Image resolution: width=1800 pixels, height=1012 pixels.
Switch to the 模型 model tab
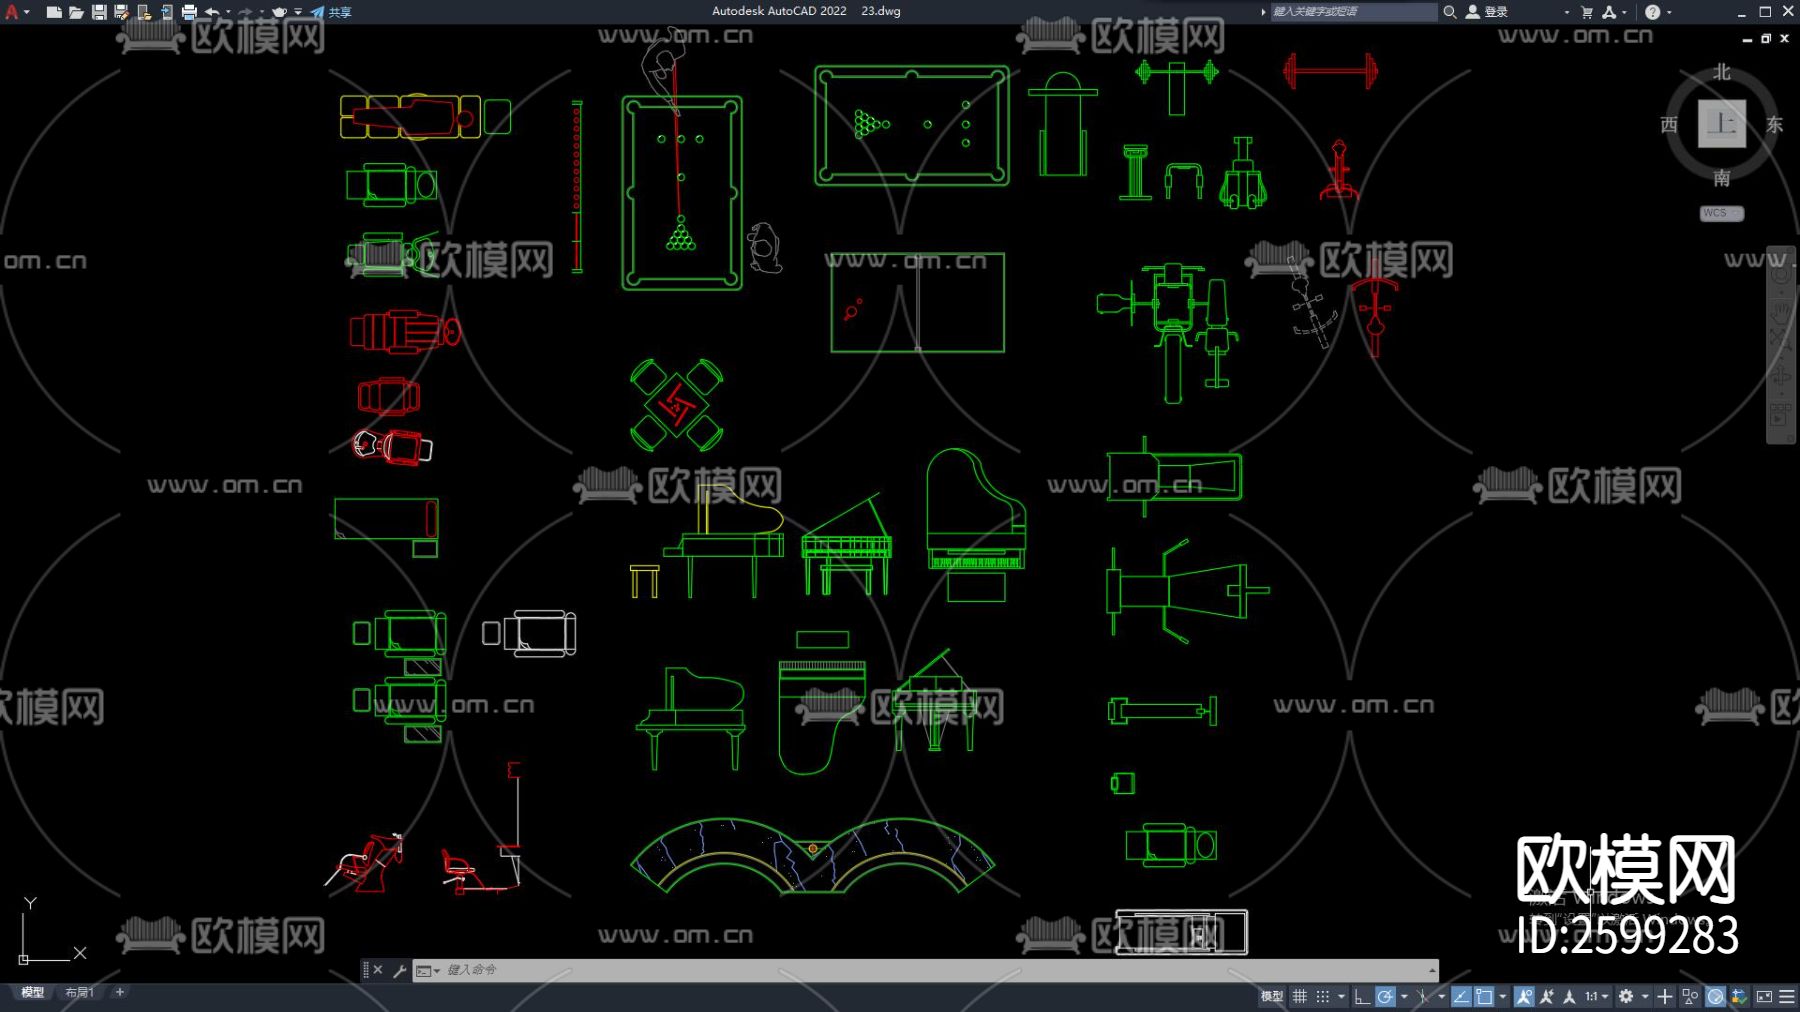33,993
